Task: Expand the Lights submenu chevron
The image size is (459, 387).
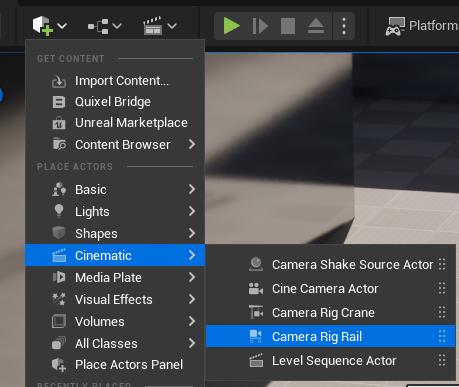Action: [x=192, y=211]
